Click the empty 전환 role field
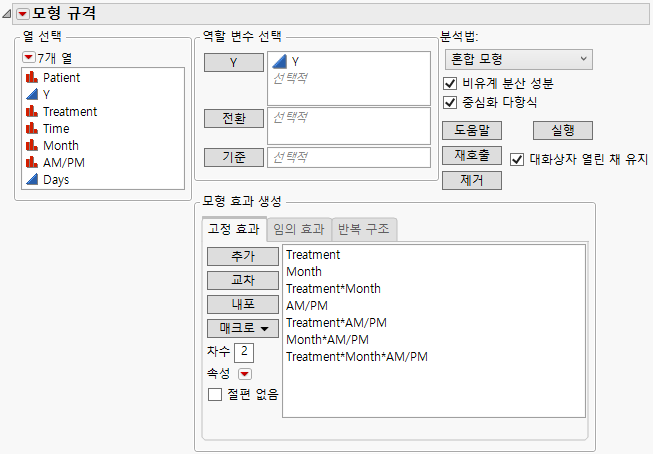Screen dimensions: 653x454 pyautogui.click(x=349, y=126)
